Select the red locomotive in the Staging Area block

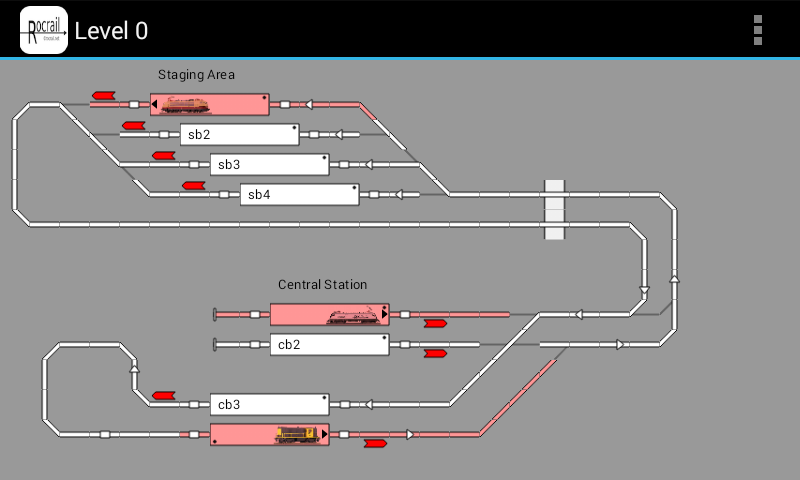184,104
